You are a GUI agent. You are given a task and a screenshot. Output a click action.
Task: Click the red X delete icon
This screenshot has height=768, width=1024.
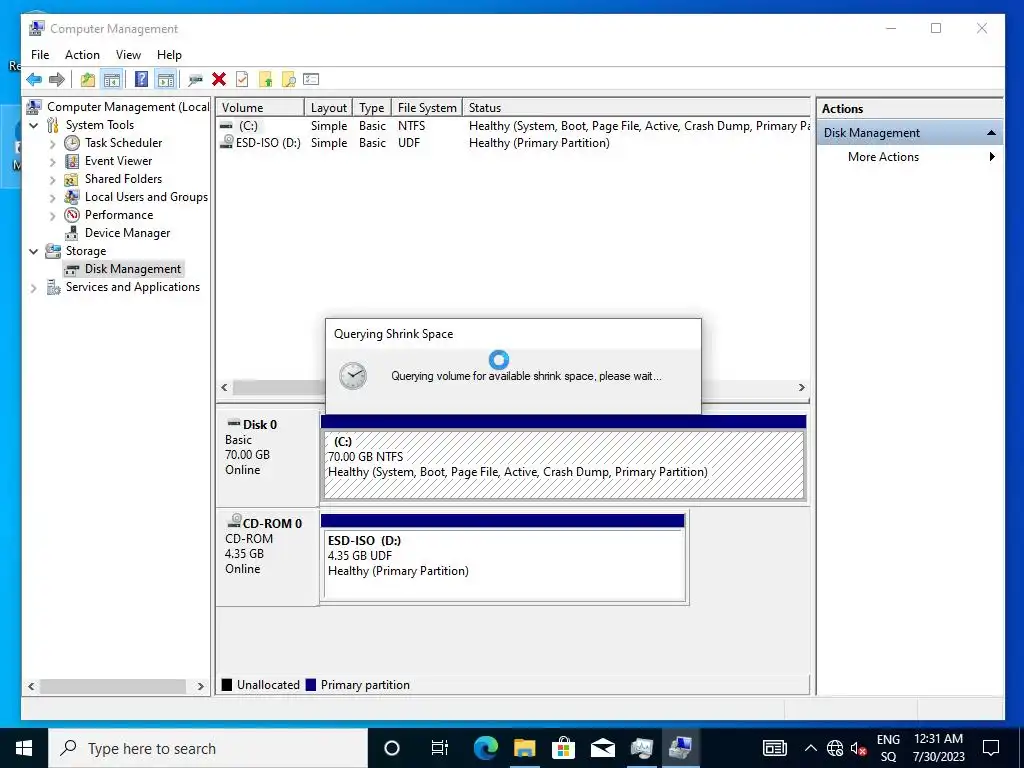tap(219, 80)
